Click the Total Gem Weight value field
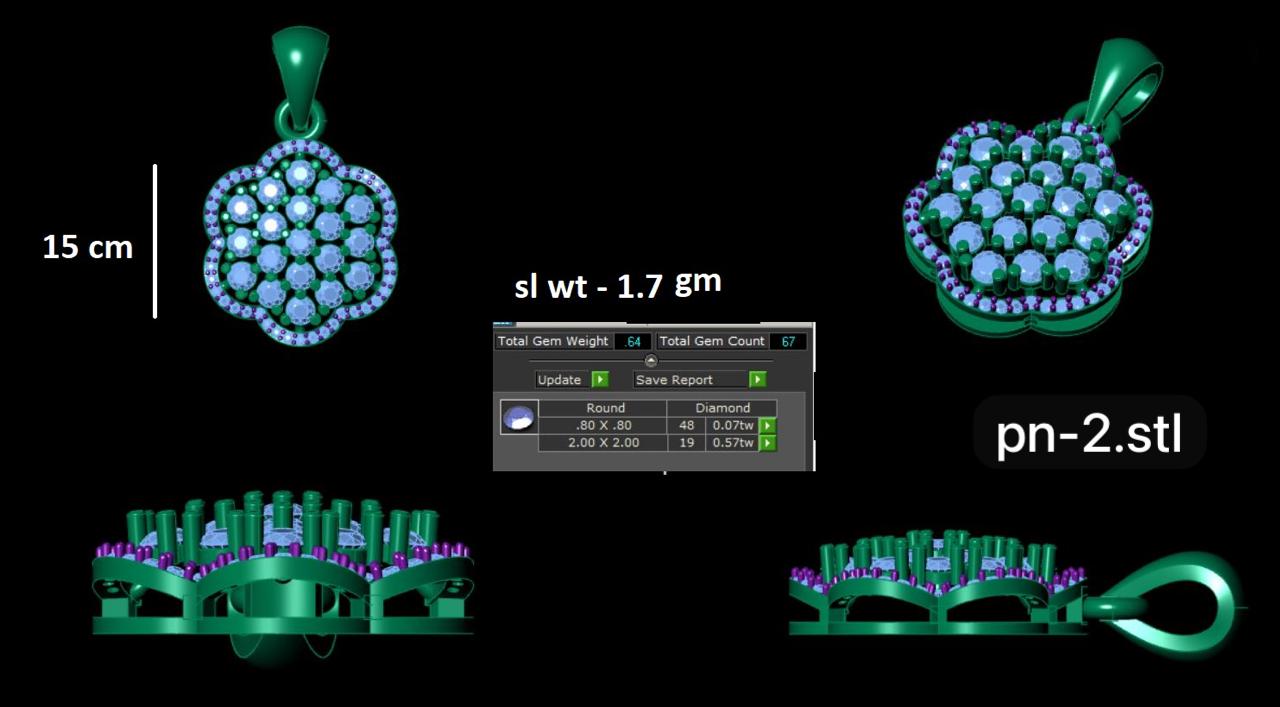 pos(632,342)
